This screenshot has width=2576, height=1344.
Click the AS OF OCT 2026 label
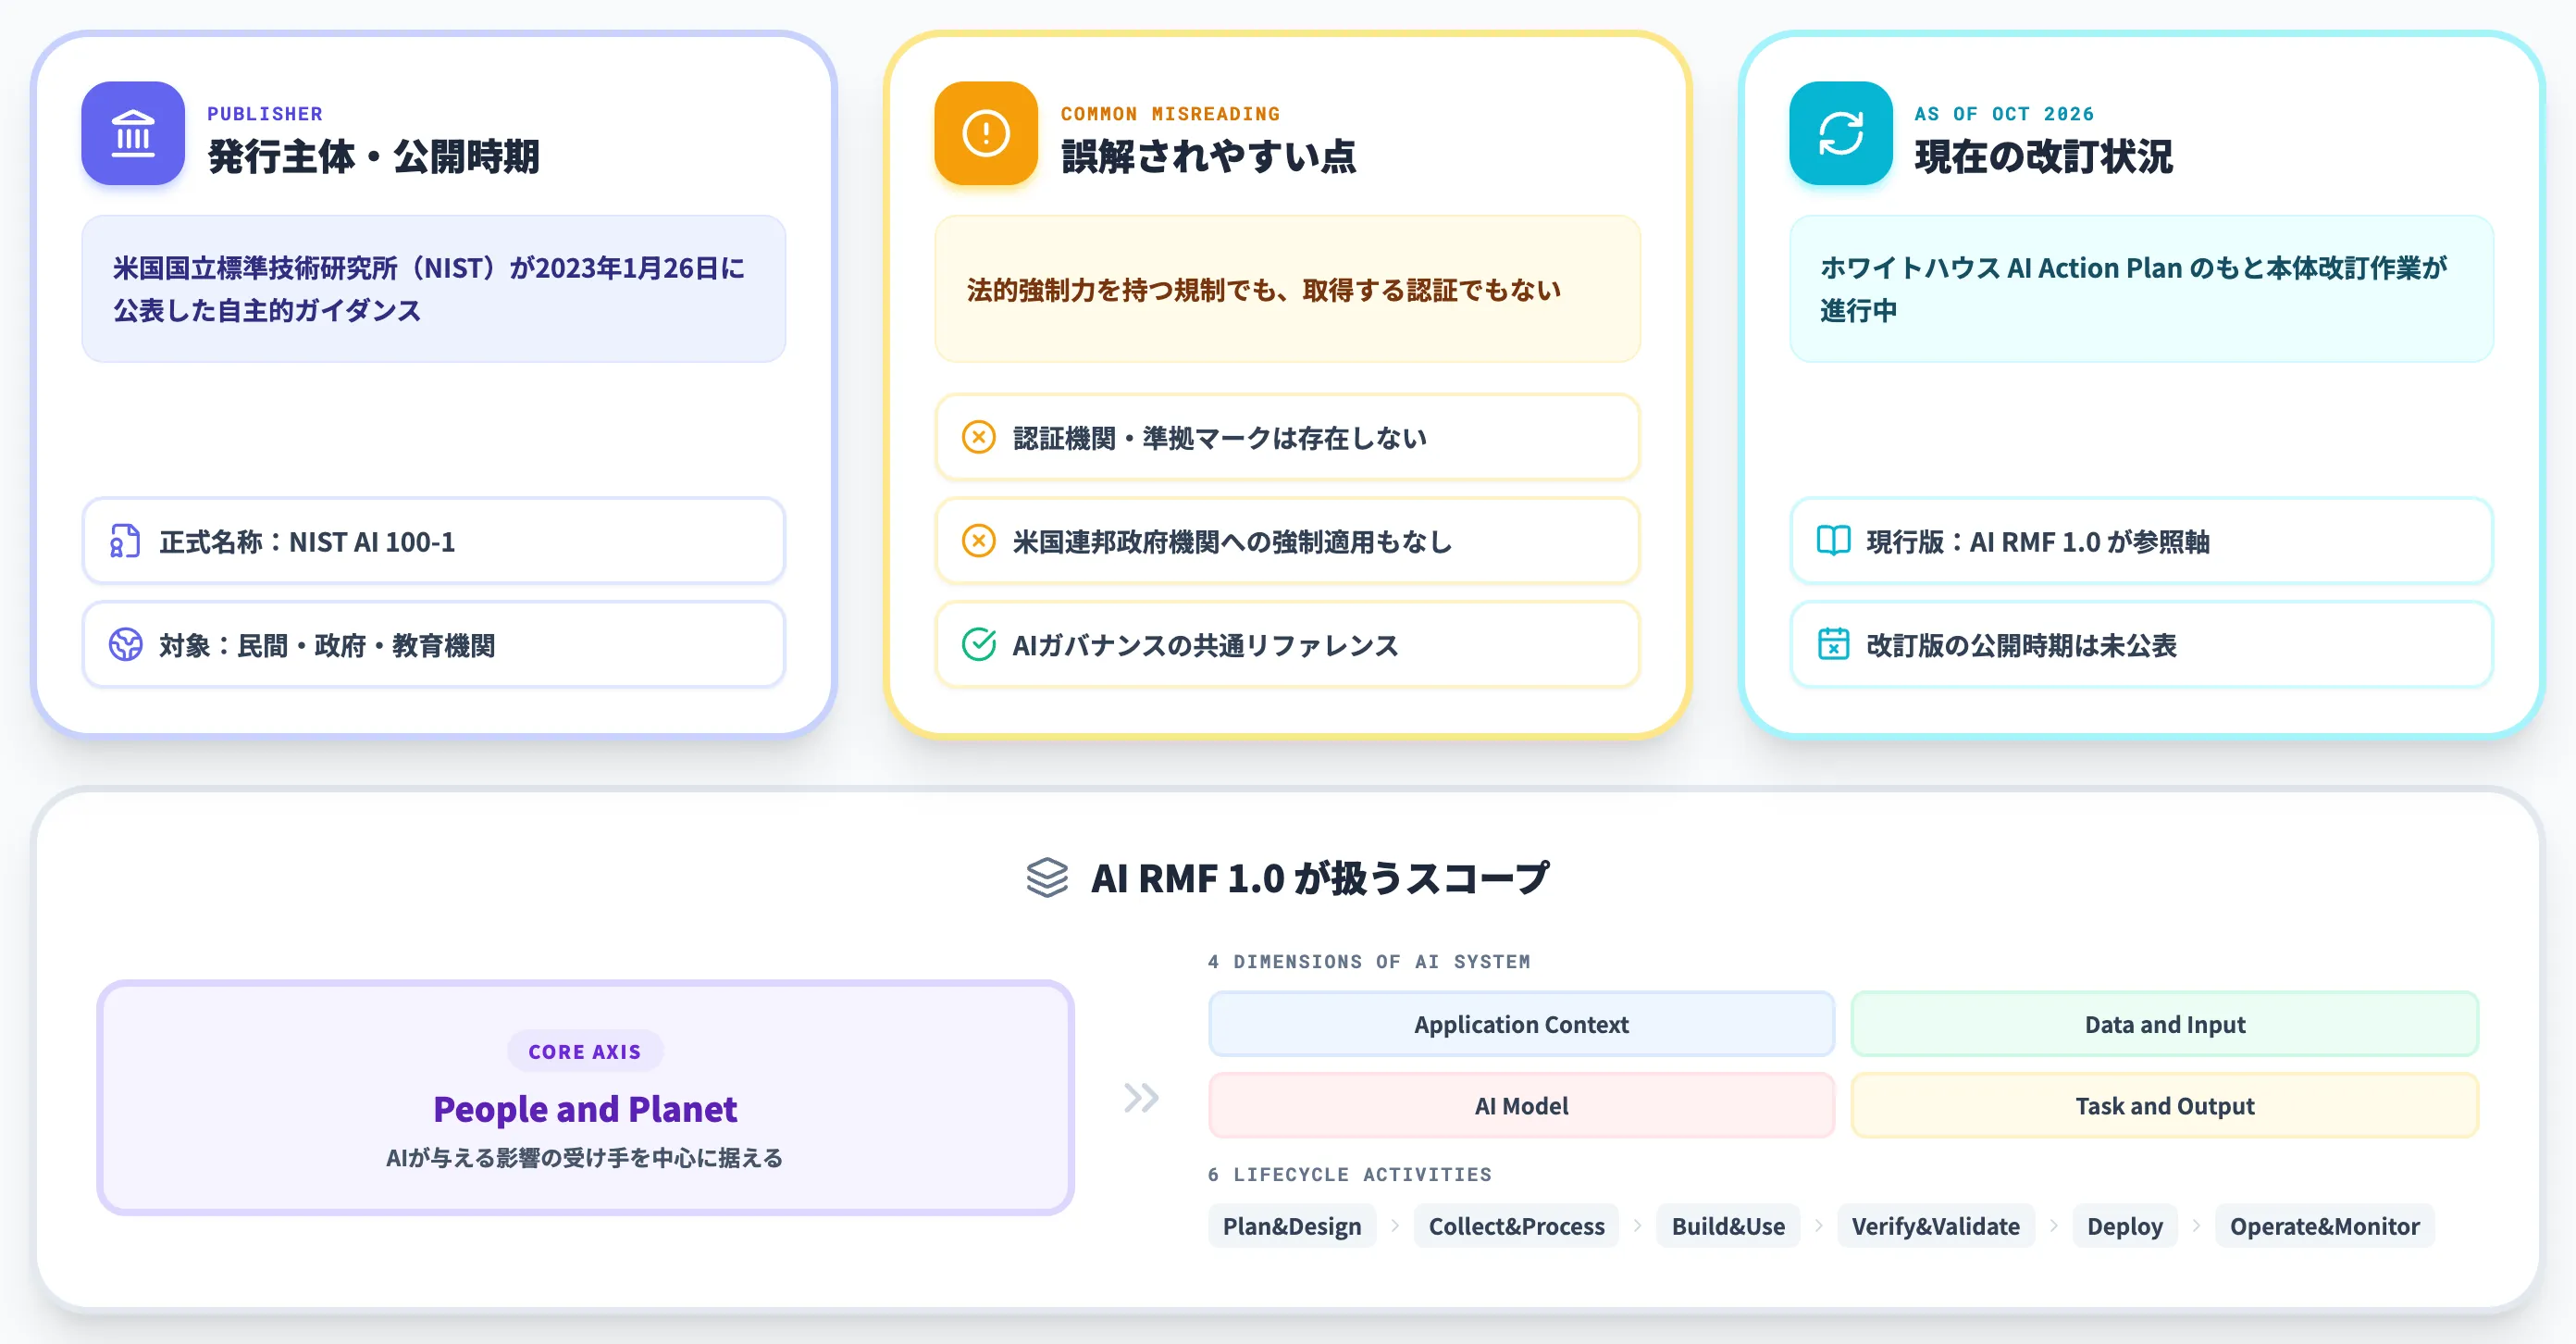pyautogui.click(x=2004, y=113)
